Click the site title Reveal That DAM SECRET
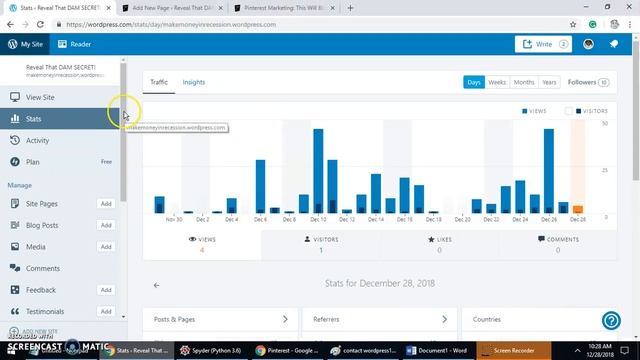Viewport: 640px width, 360px height. pyautogui.click(x=61, y=67)
